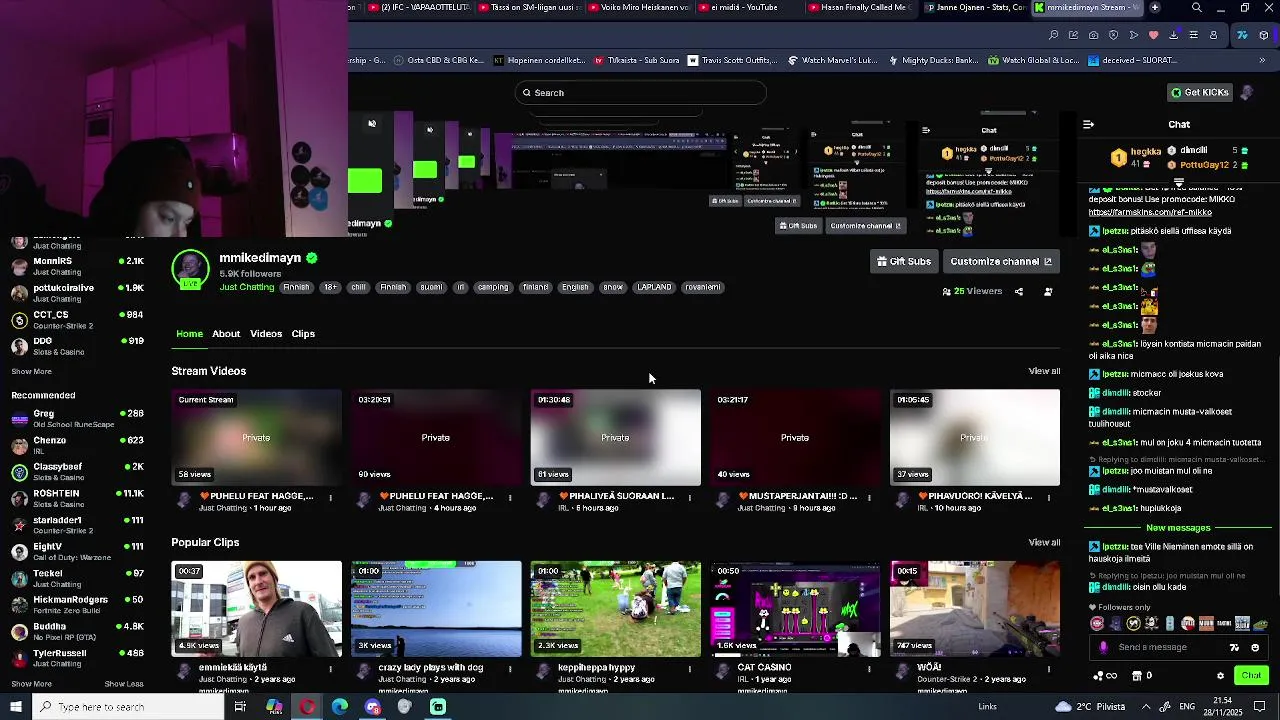Click the 7TV icon in chat input
Viewport: 1280px width, 720px height.
(x=1234, y=648)
